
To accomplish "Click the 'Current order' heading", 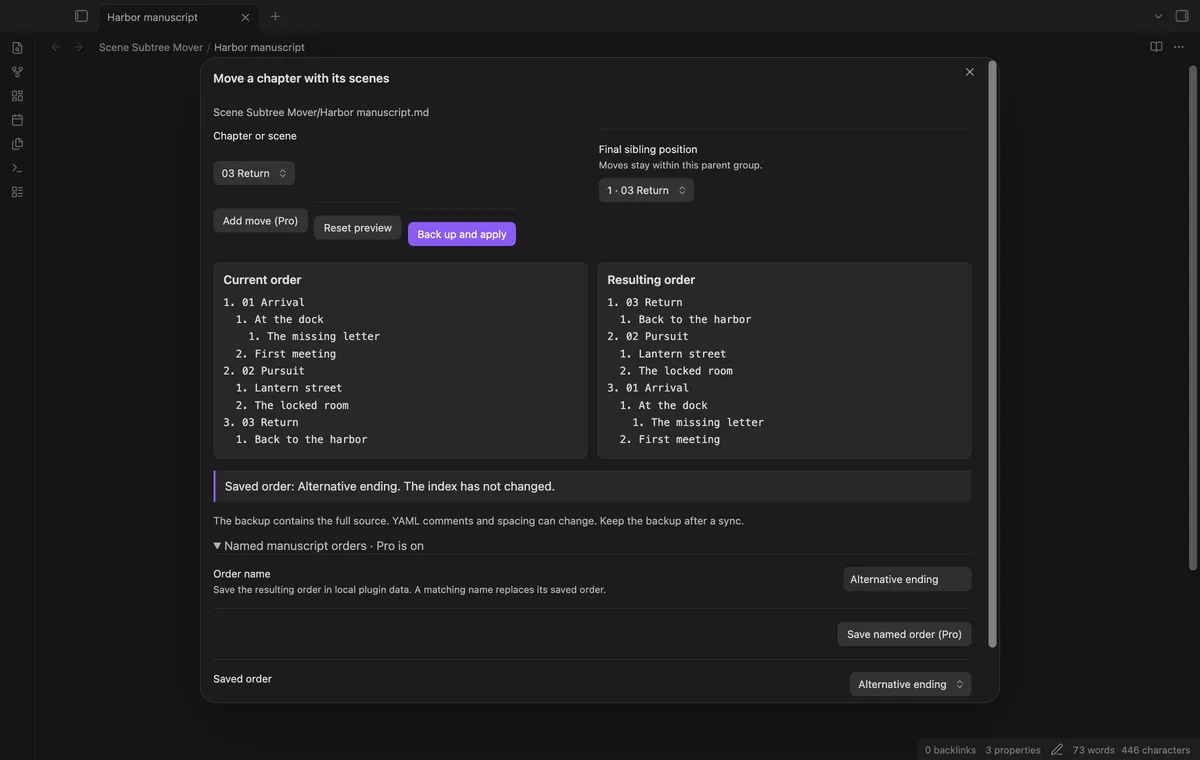I will click(x=262, y=280).
